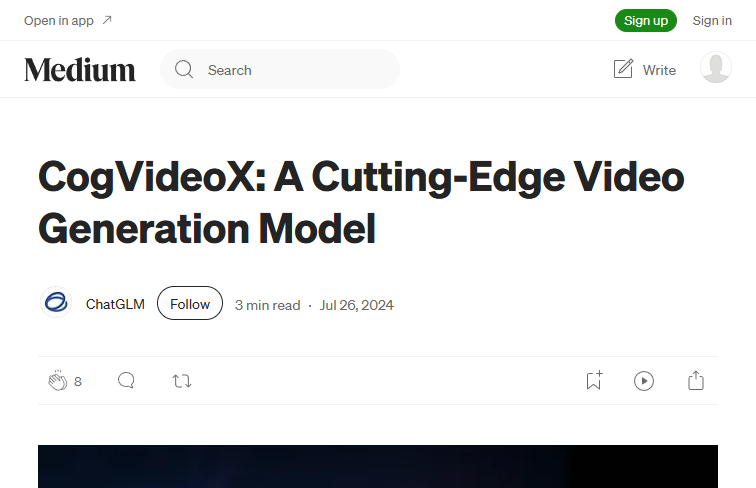Click the Jul 26, 2024 date
This screenshot has height=488, width=756.
(356, 305)
